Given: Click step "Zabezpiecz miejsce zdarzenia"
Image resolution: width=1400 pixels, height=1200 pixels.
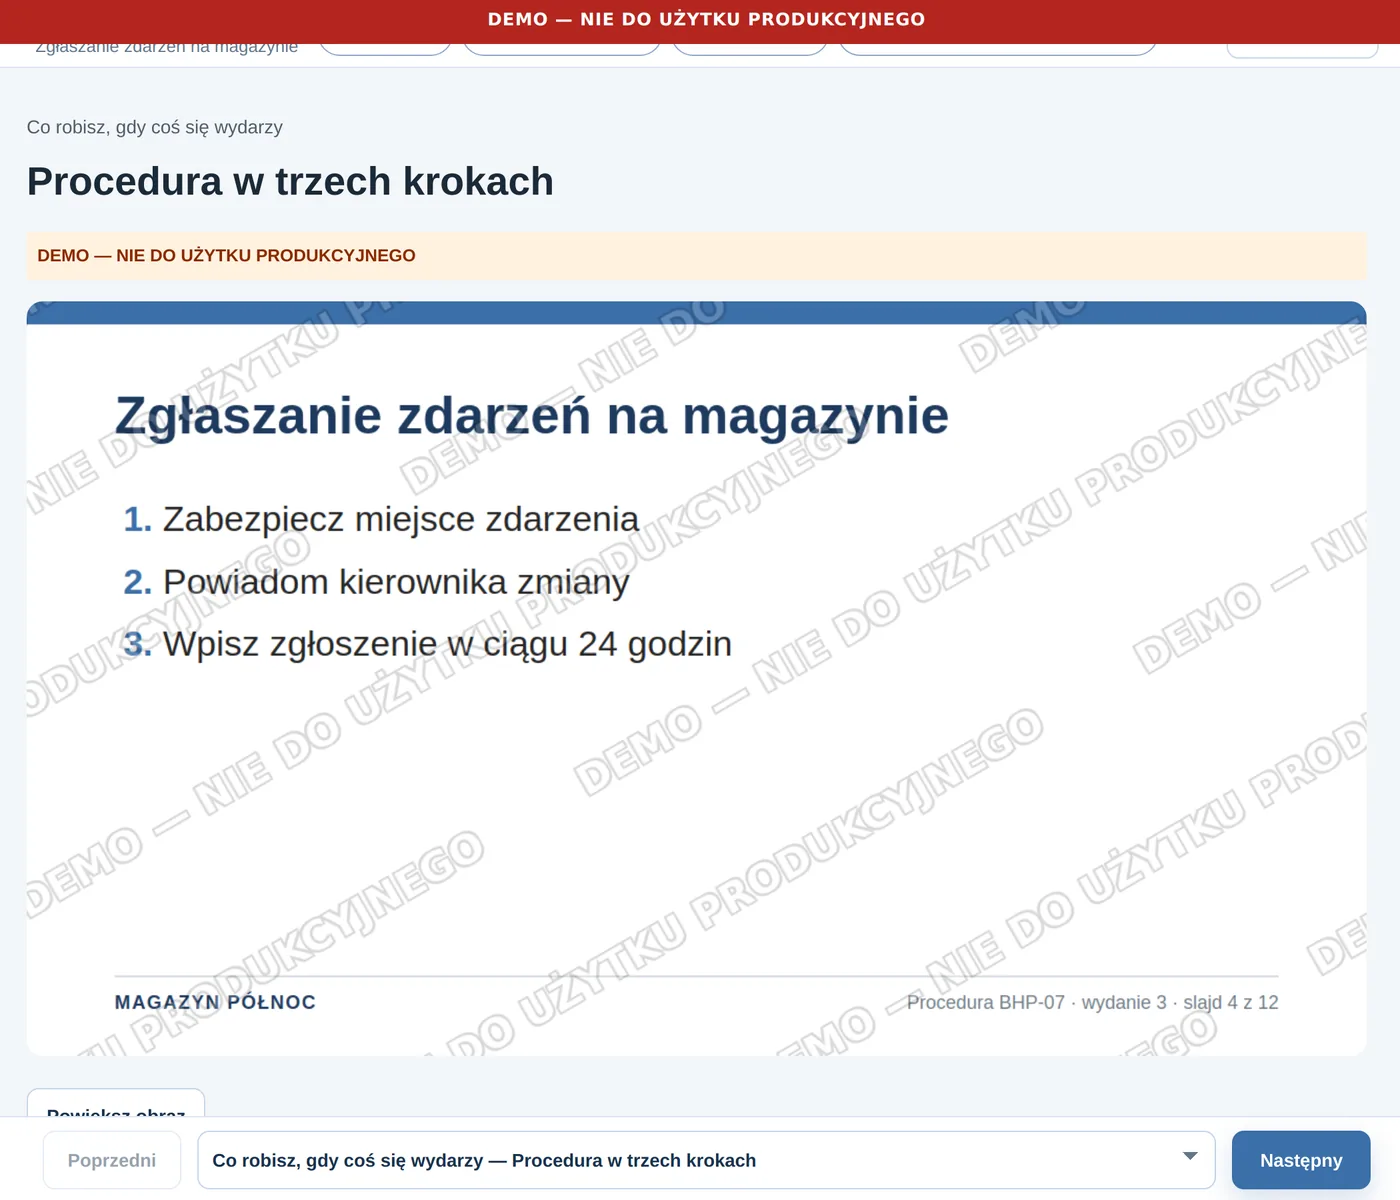Looking at the screenshot, I should 400,519.
